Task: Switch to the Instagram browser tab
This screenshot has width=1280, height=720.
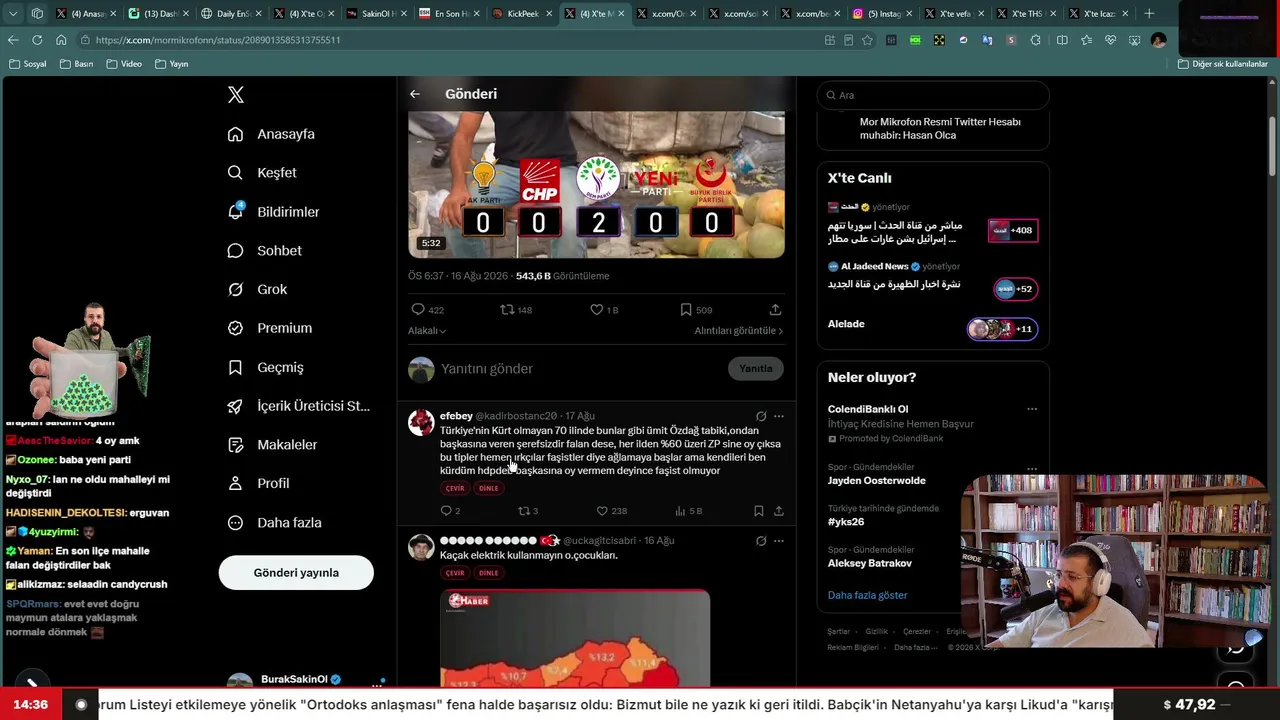Action: pos(884,14)
